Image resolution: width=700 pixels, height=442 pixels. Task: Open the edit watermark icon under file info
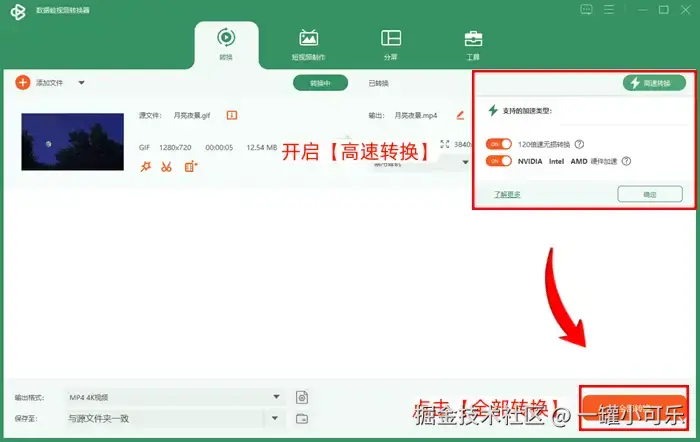tap(191, 167)
